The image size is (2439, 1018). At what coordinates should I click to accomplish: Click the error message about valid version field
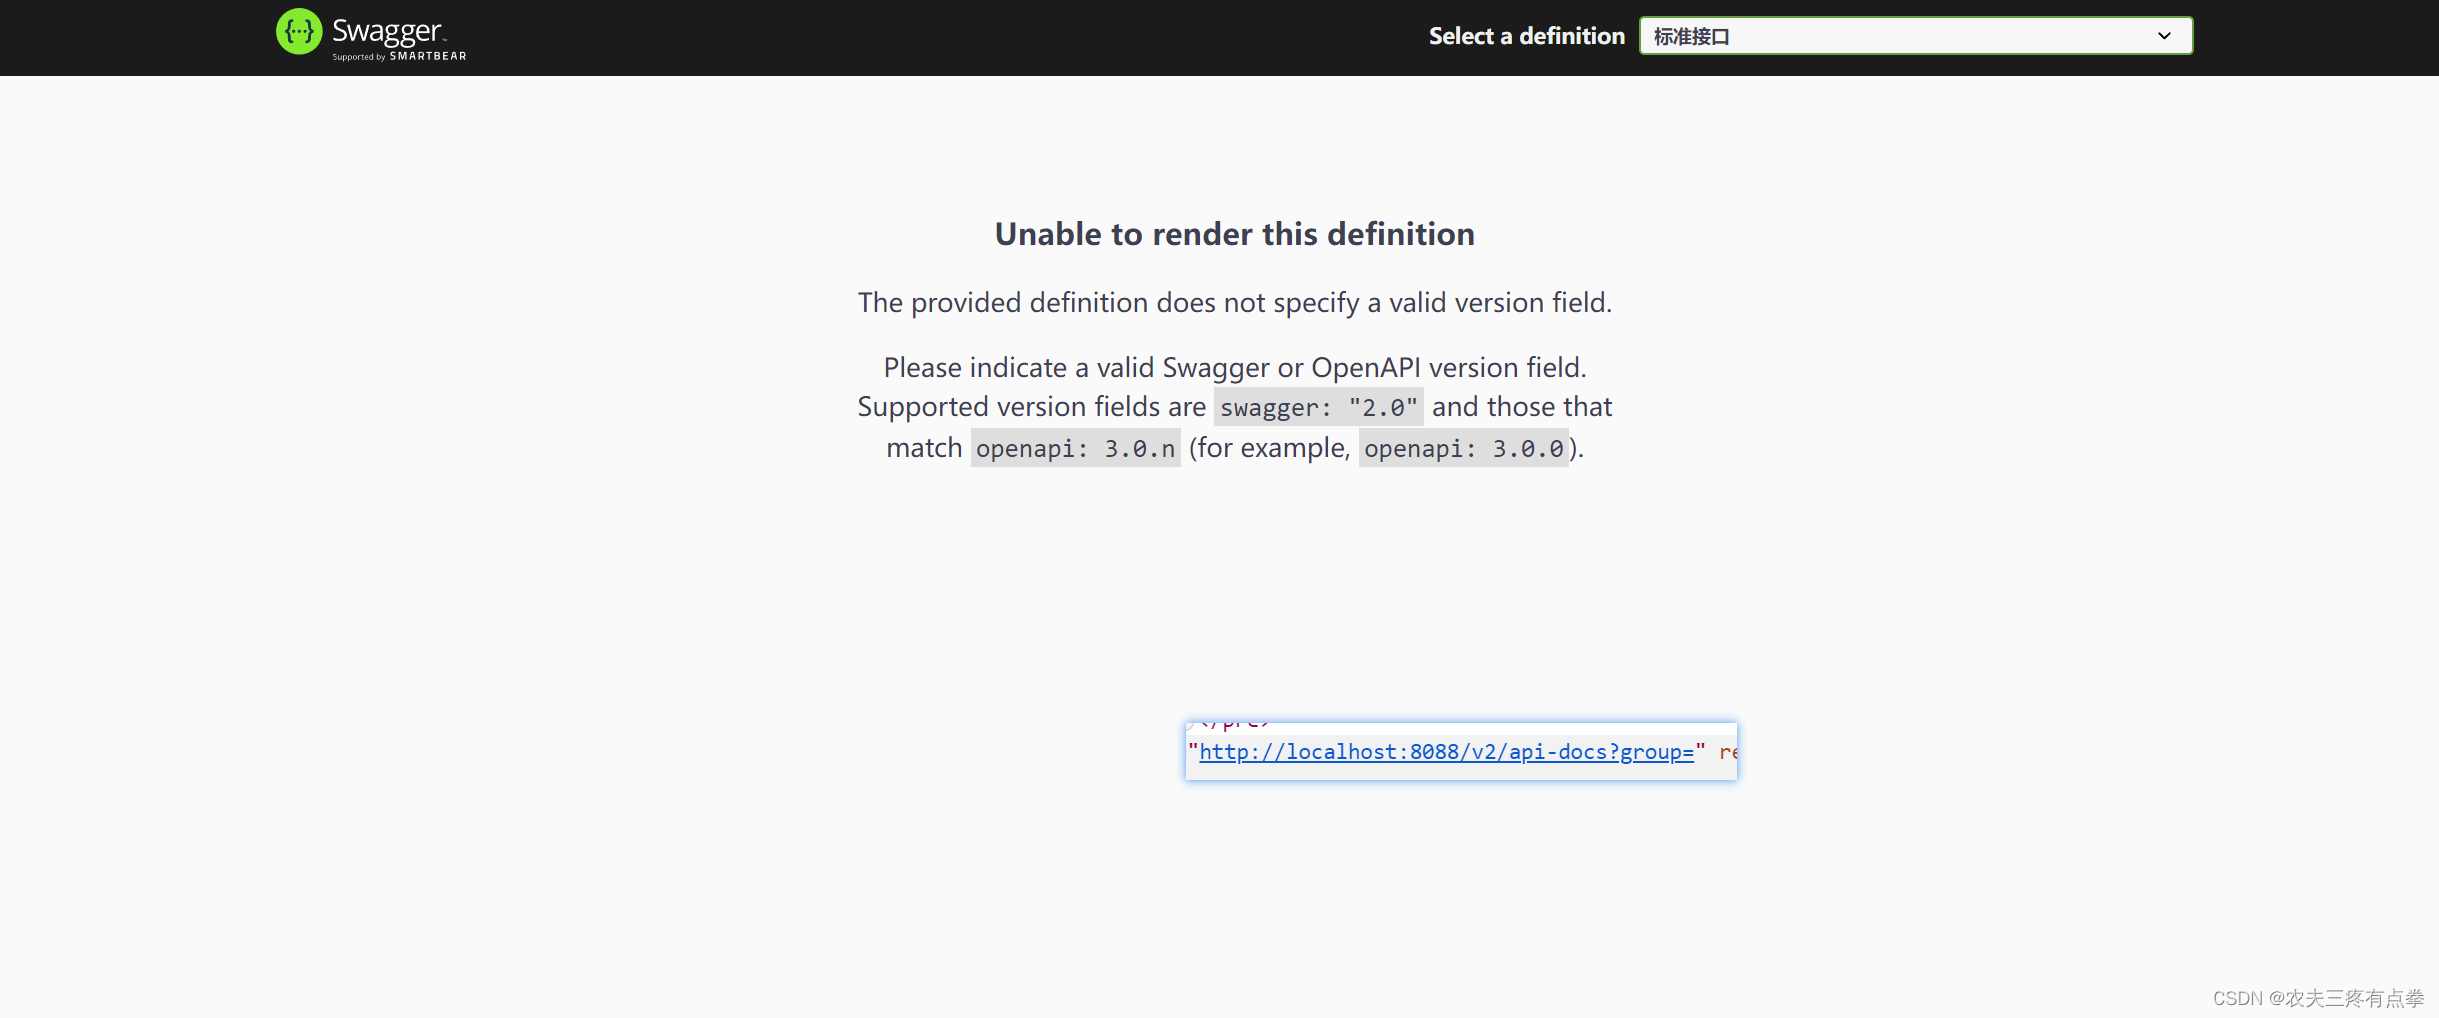click(1234, 302)
